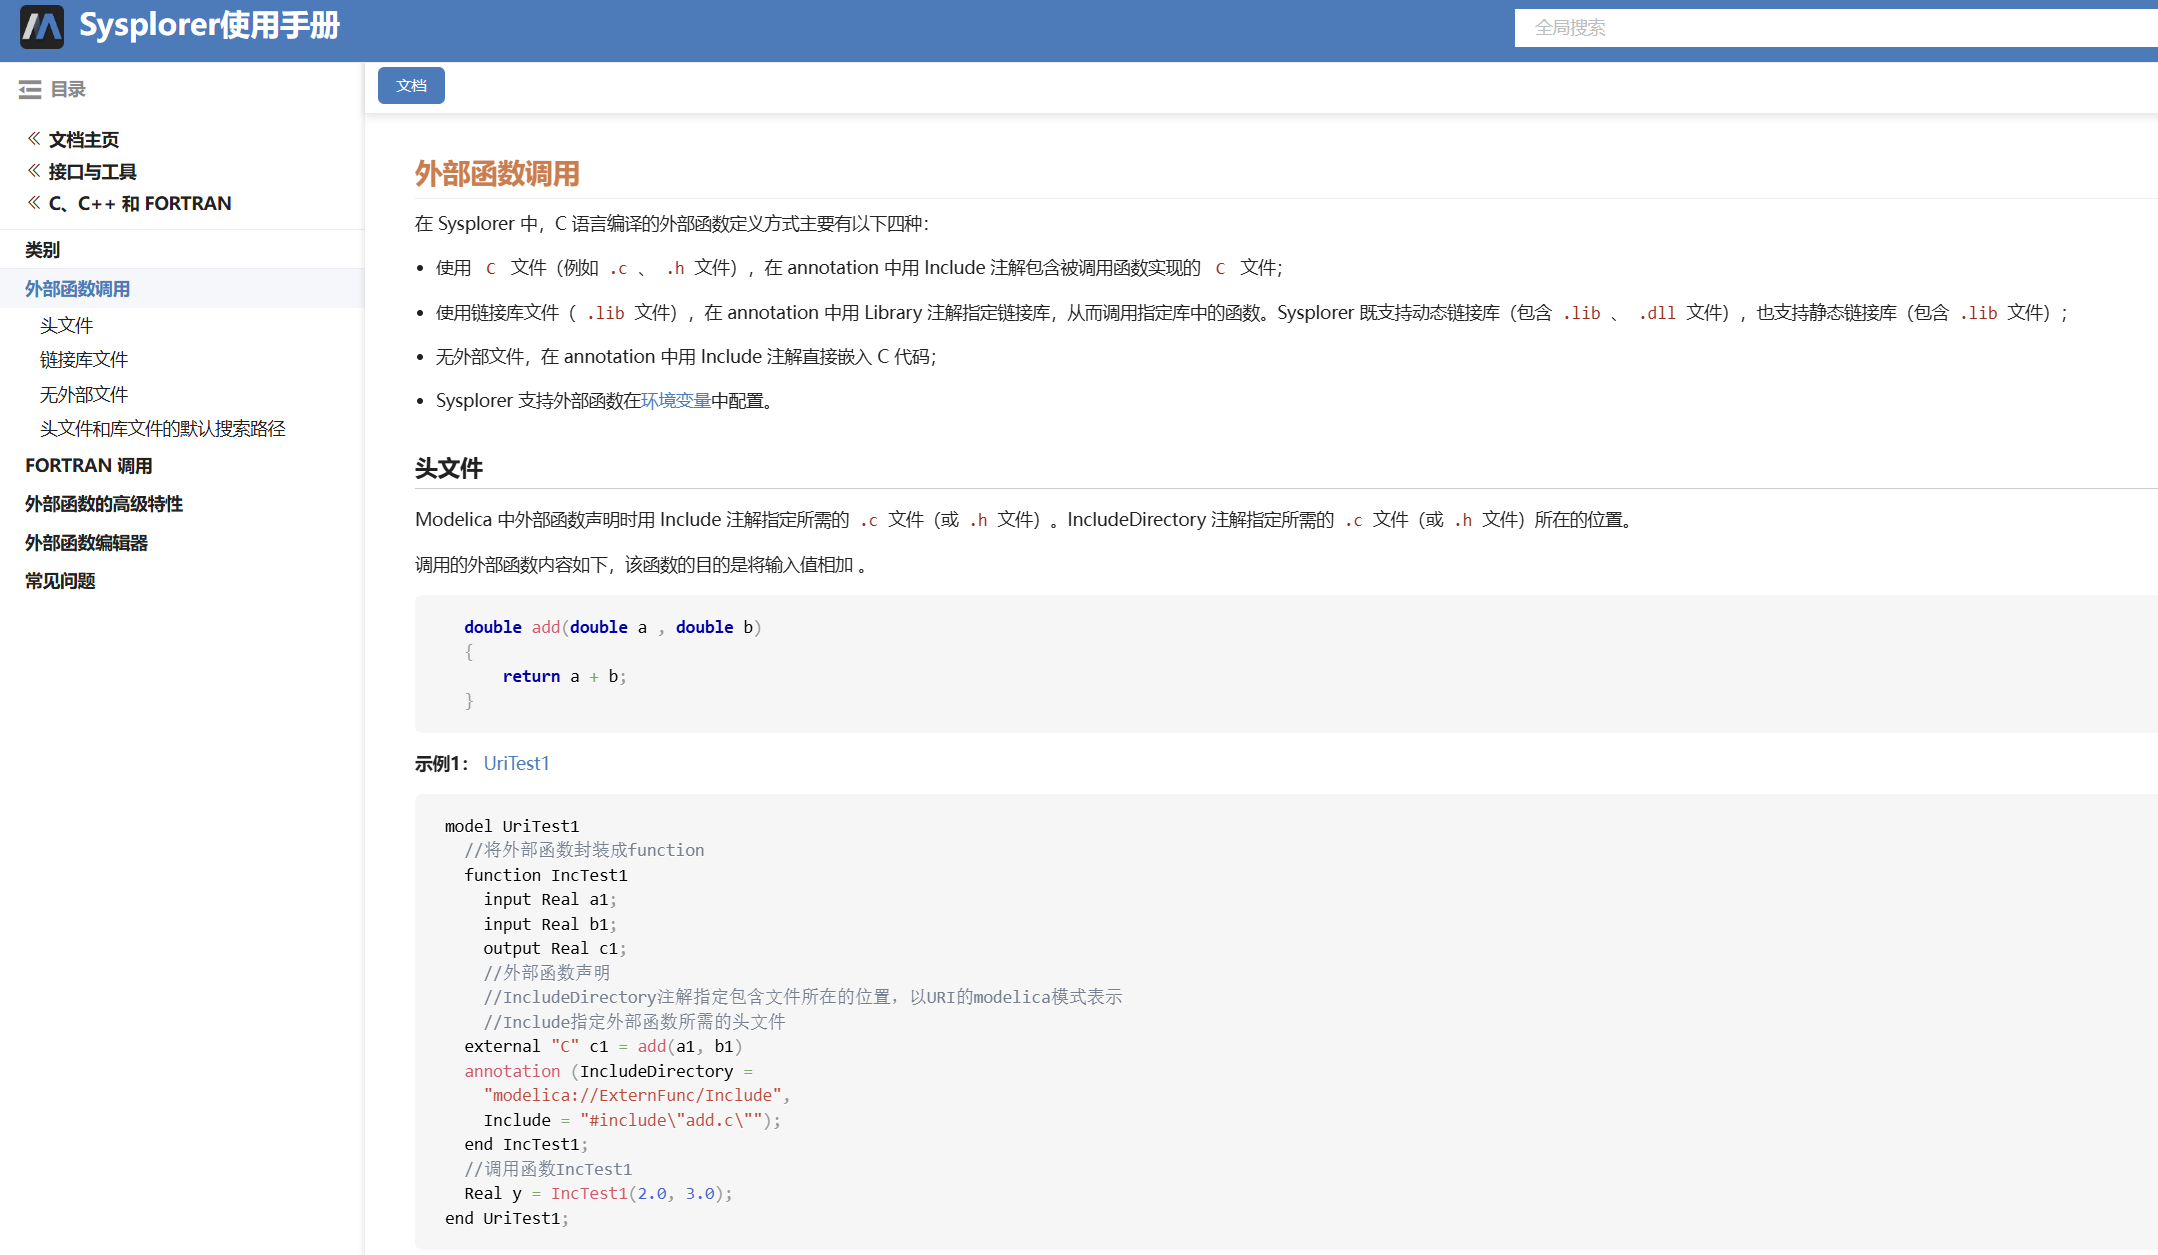
Task: Jump to 头文件 subsection in sidebar
Action: click(x=66, y=325)
